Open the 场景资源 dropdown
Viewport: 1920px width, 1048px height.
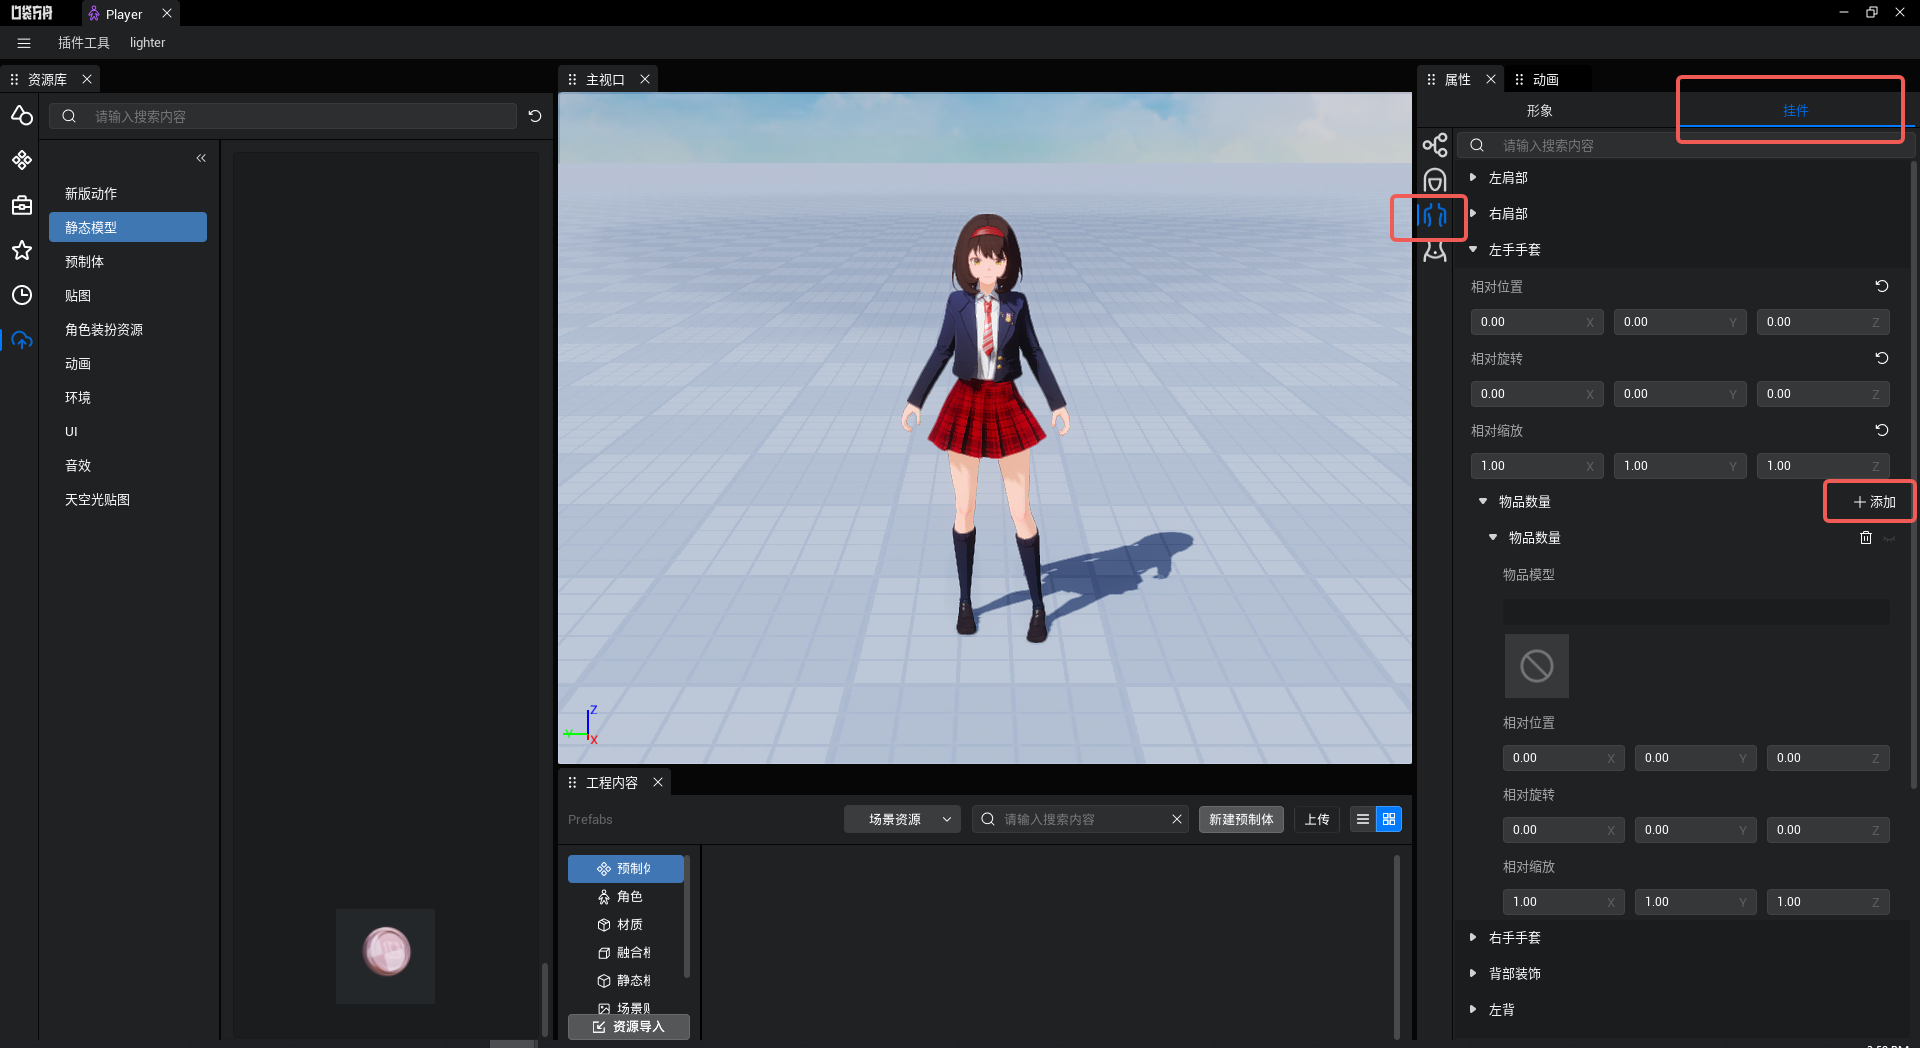pos(902,819)
